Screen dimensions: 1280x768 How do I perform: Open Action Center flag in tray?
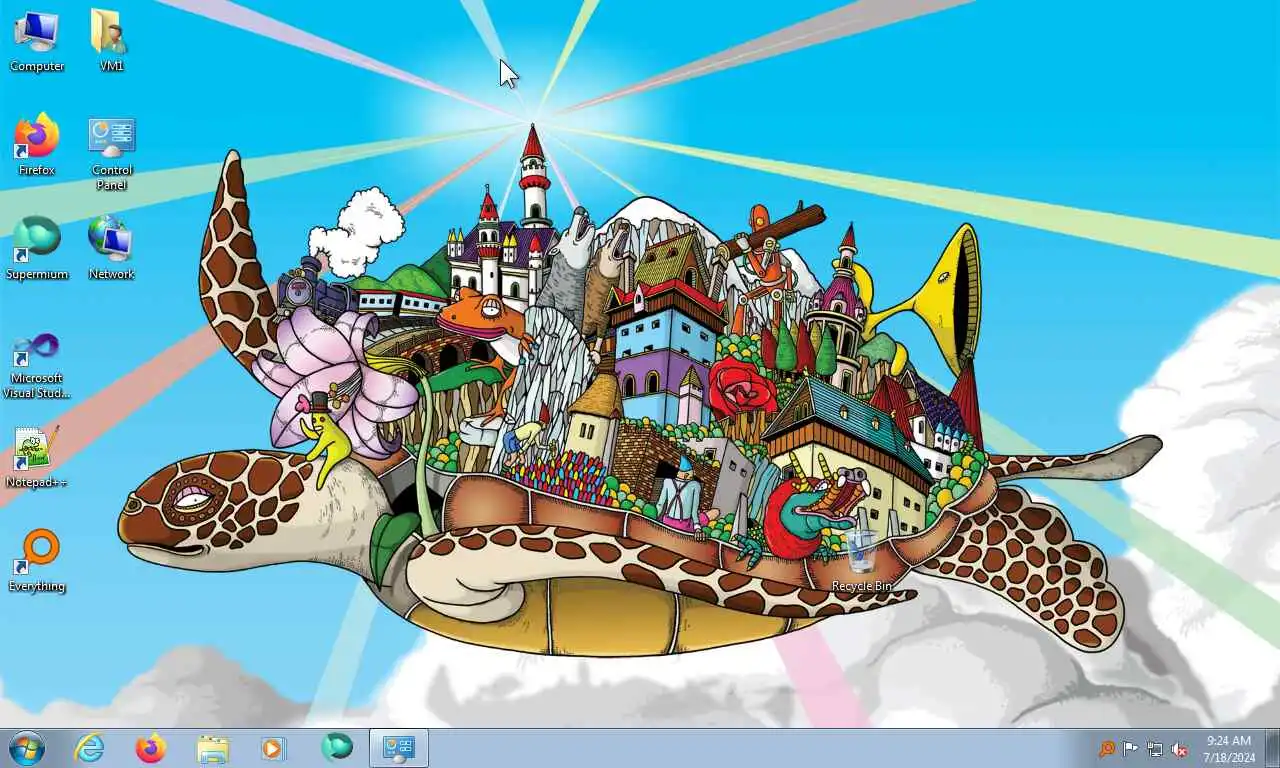click(1130, 749)
